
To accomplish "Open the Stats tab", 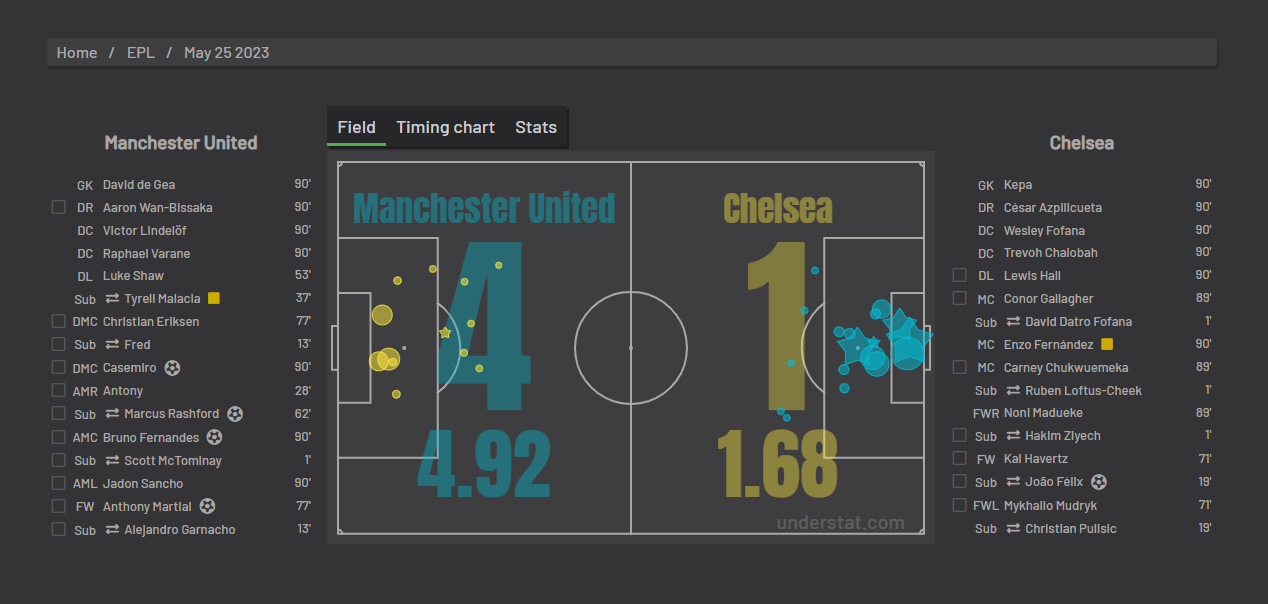I will click(x=536, y=127).
